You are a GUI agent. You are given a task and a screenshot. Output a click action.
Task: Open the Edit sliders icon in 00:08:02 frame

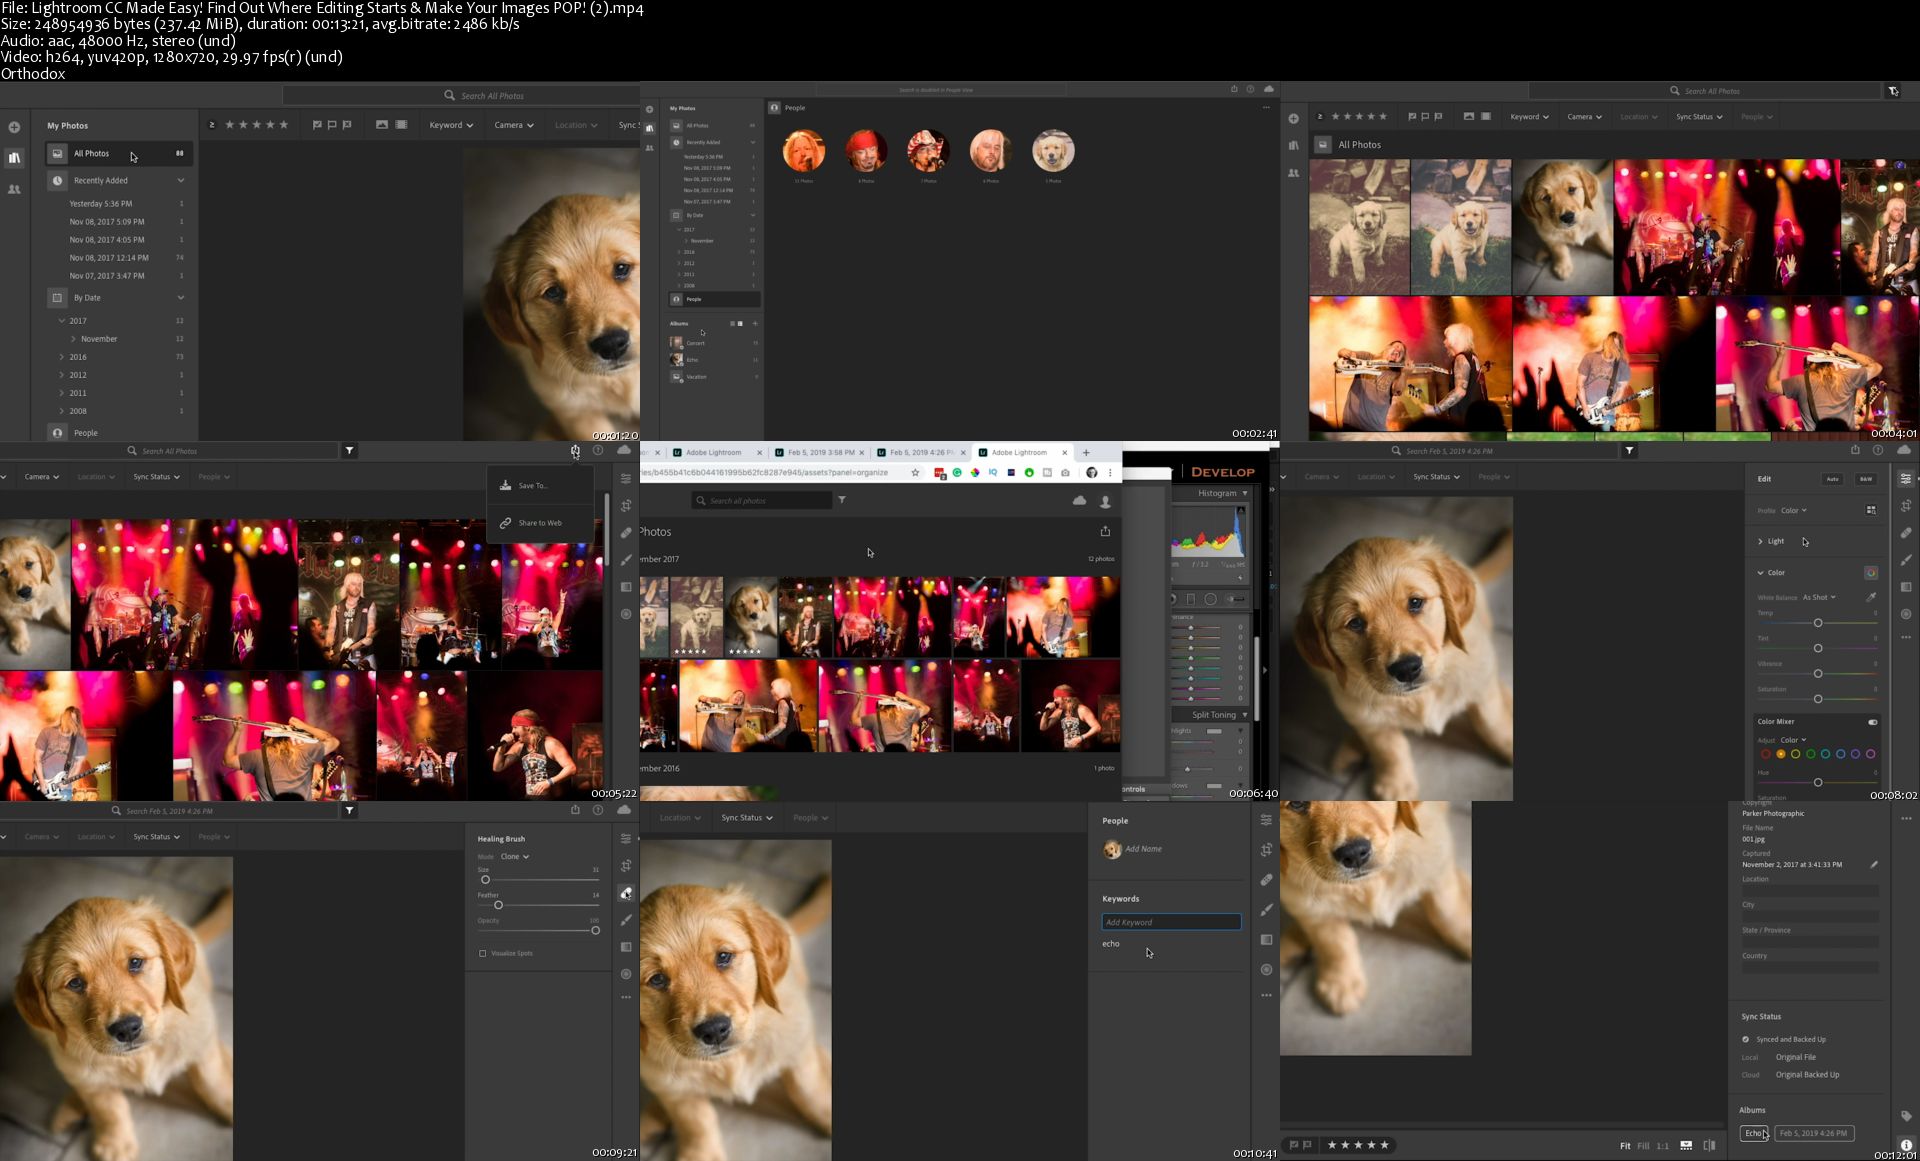click(1906, 479)
